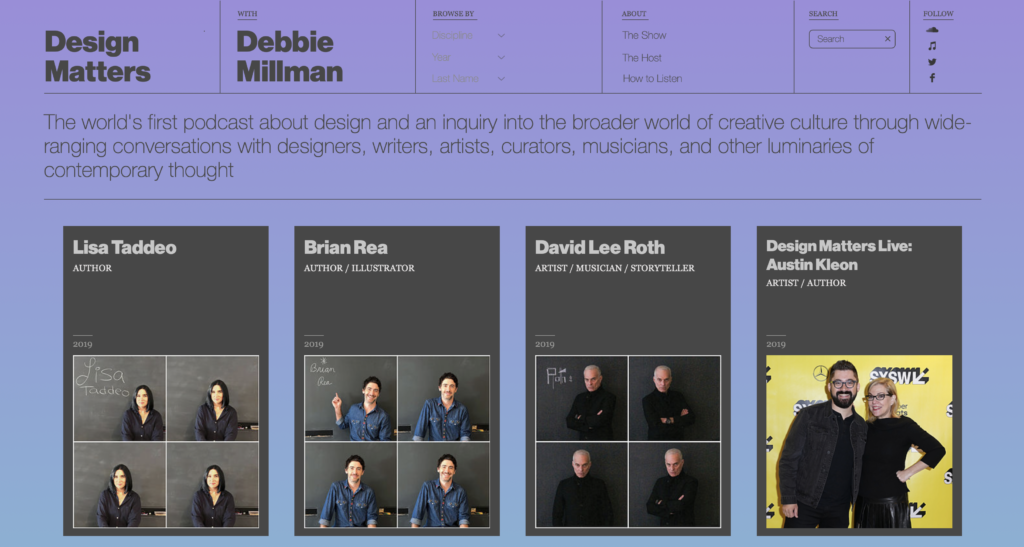1024x547 pixels.
Task: Click the 2019 year on David Lee Roth card
Action: click(545, 344)
